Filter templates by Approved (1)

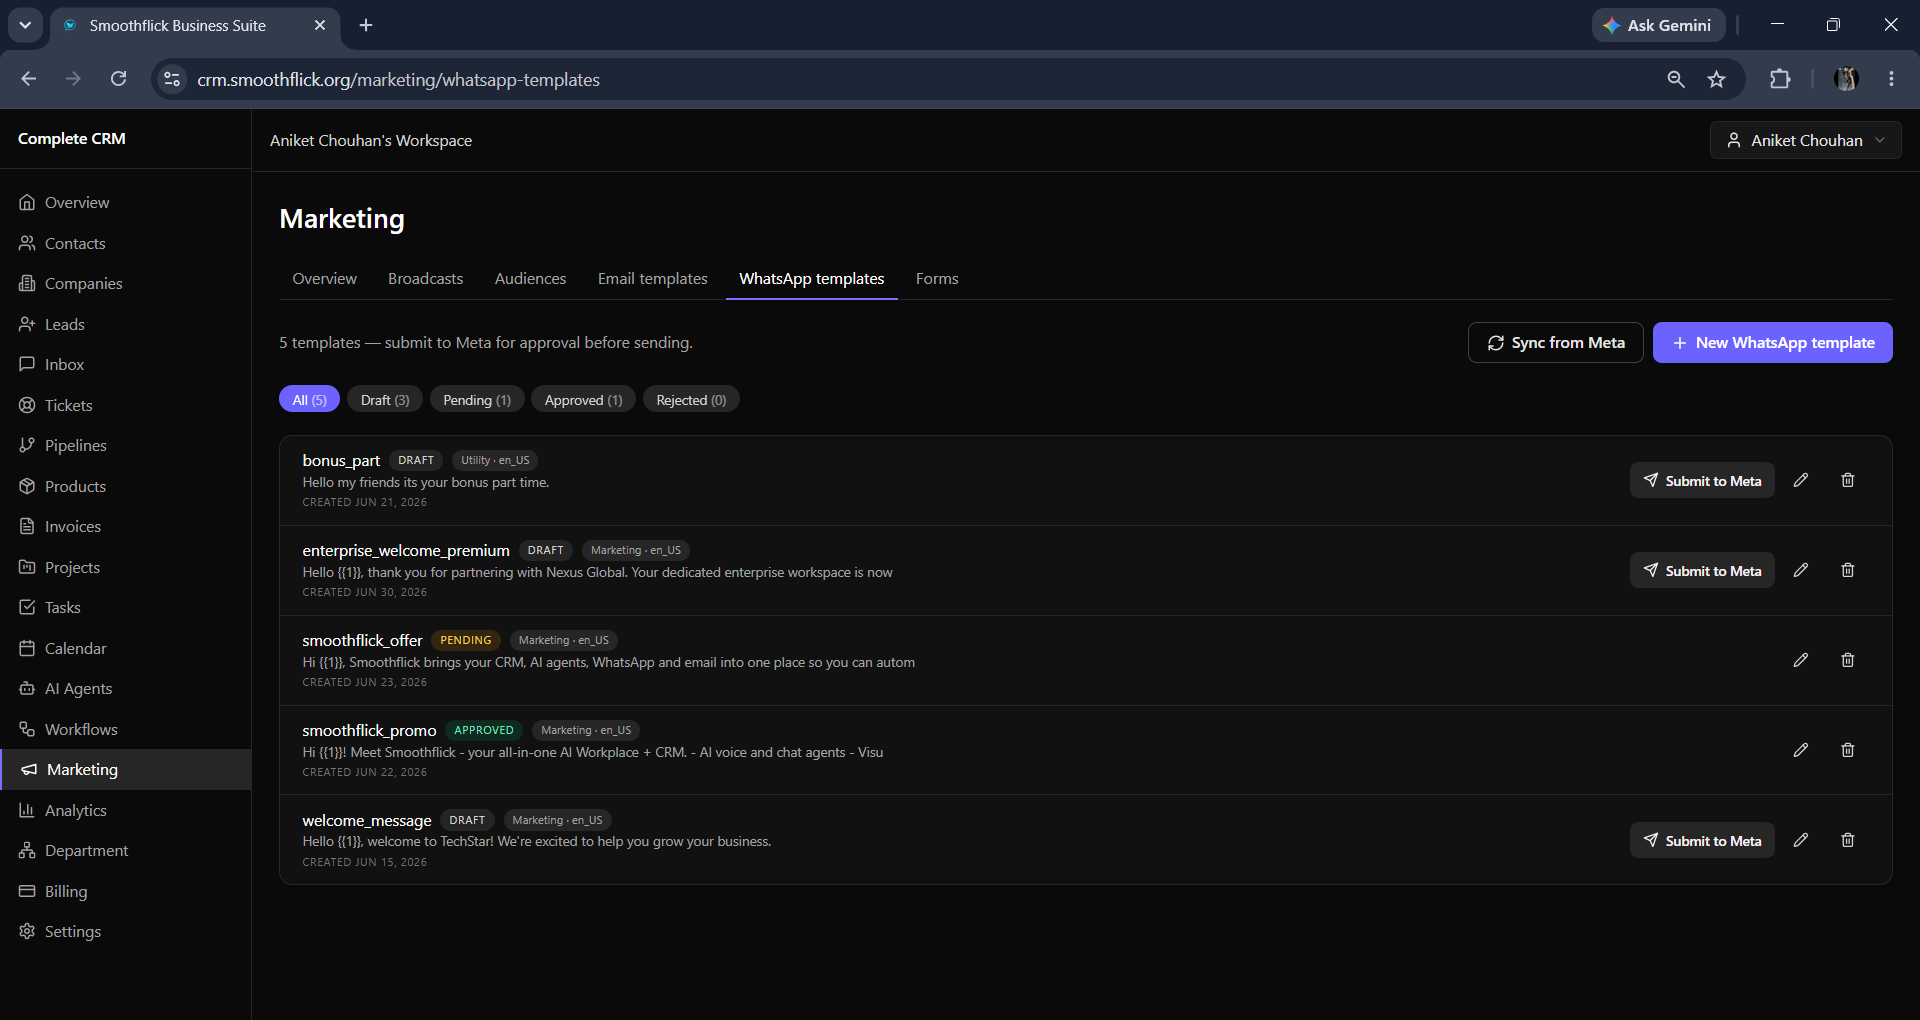pos(583,400)
